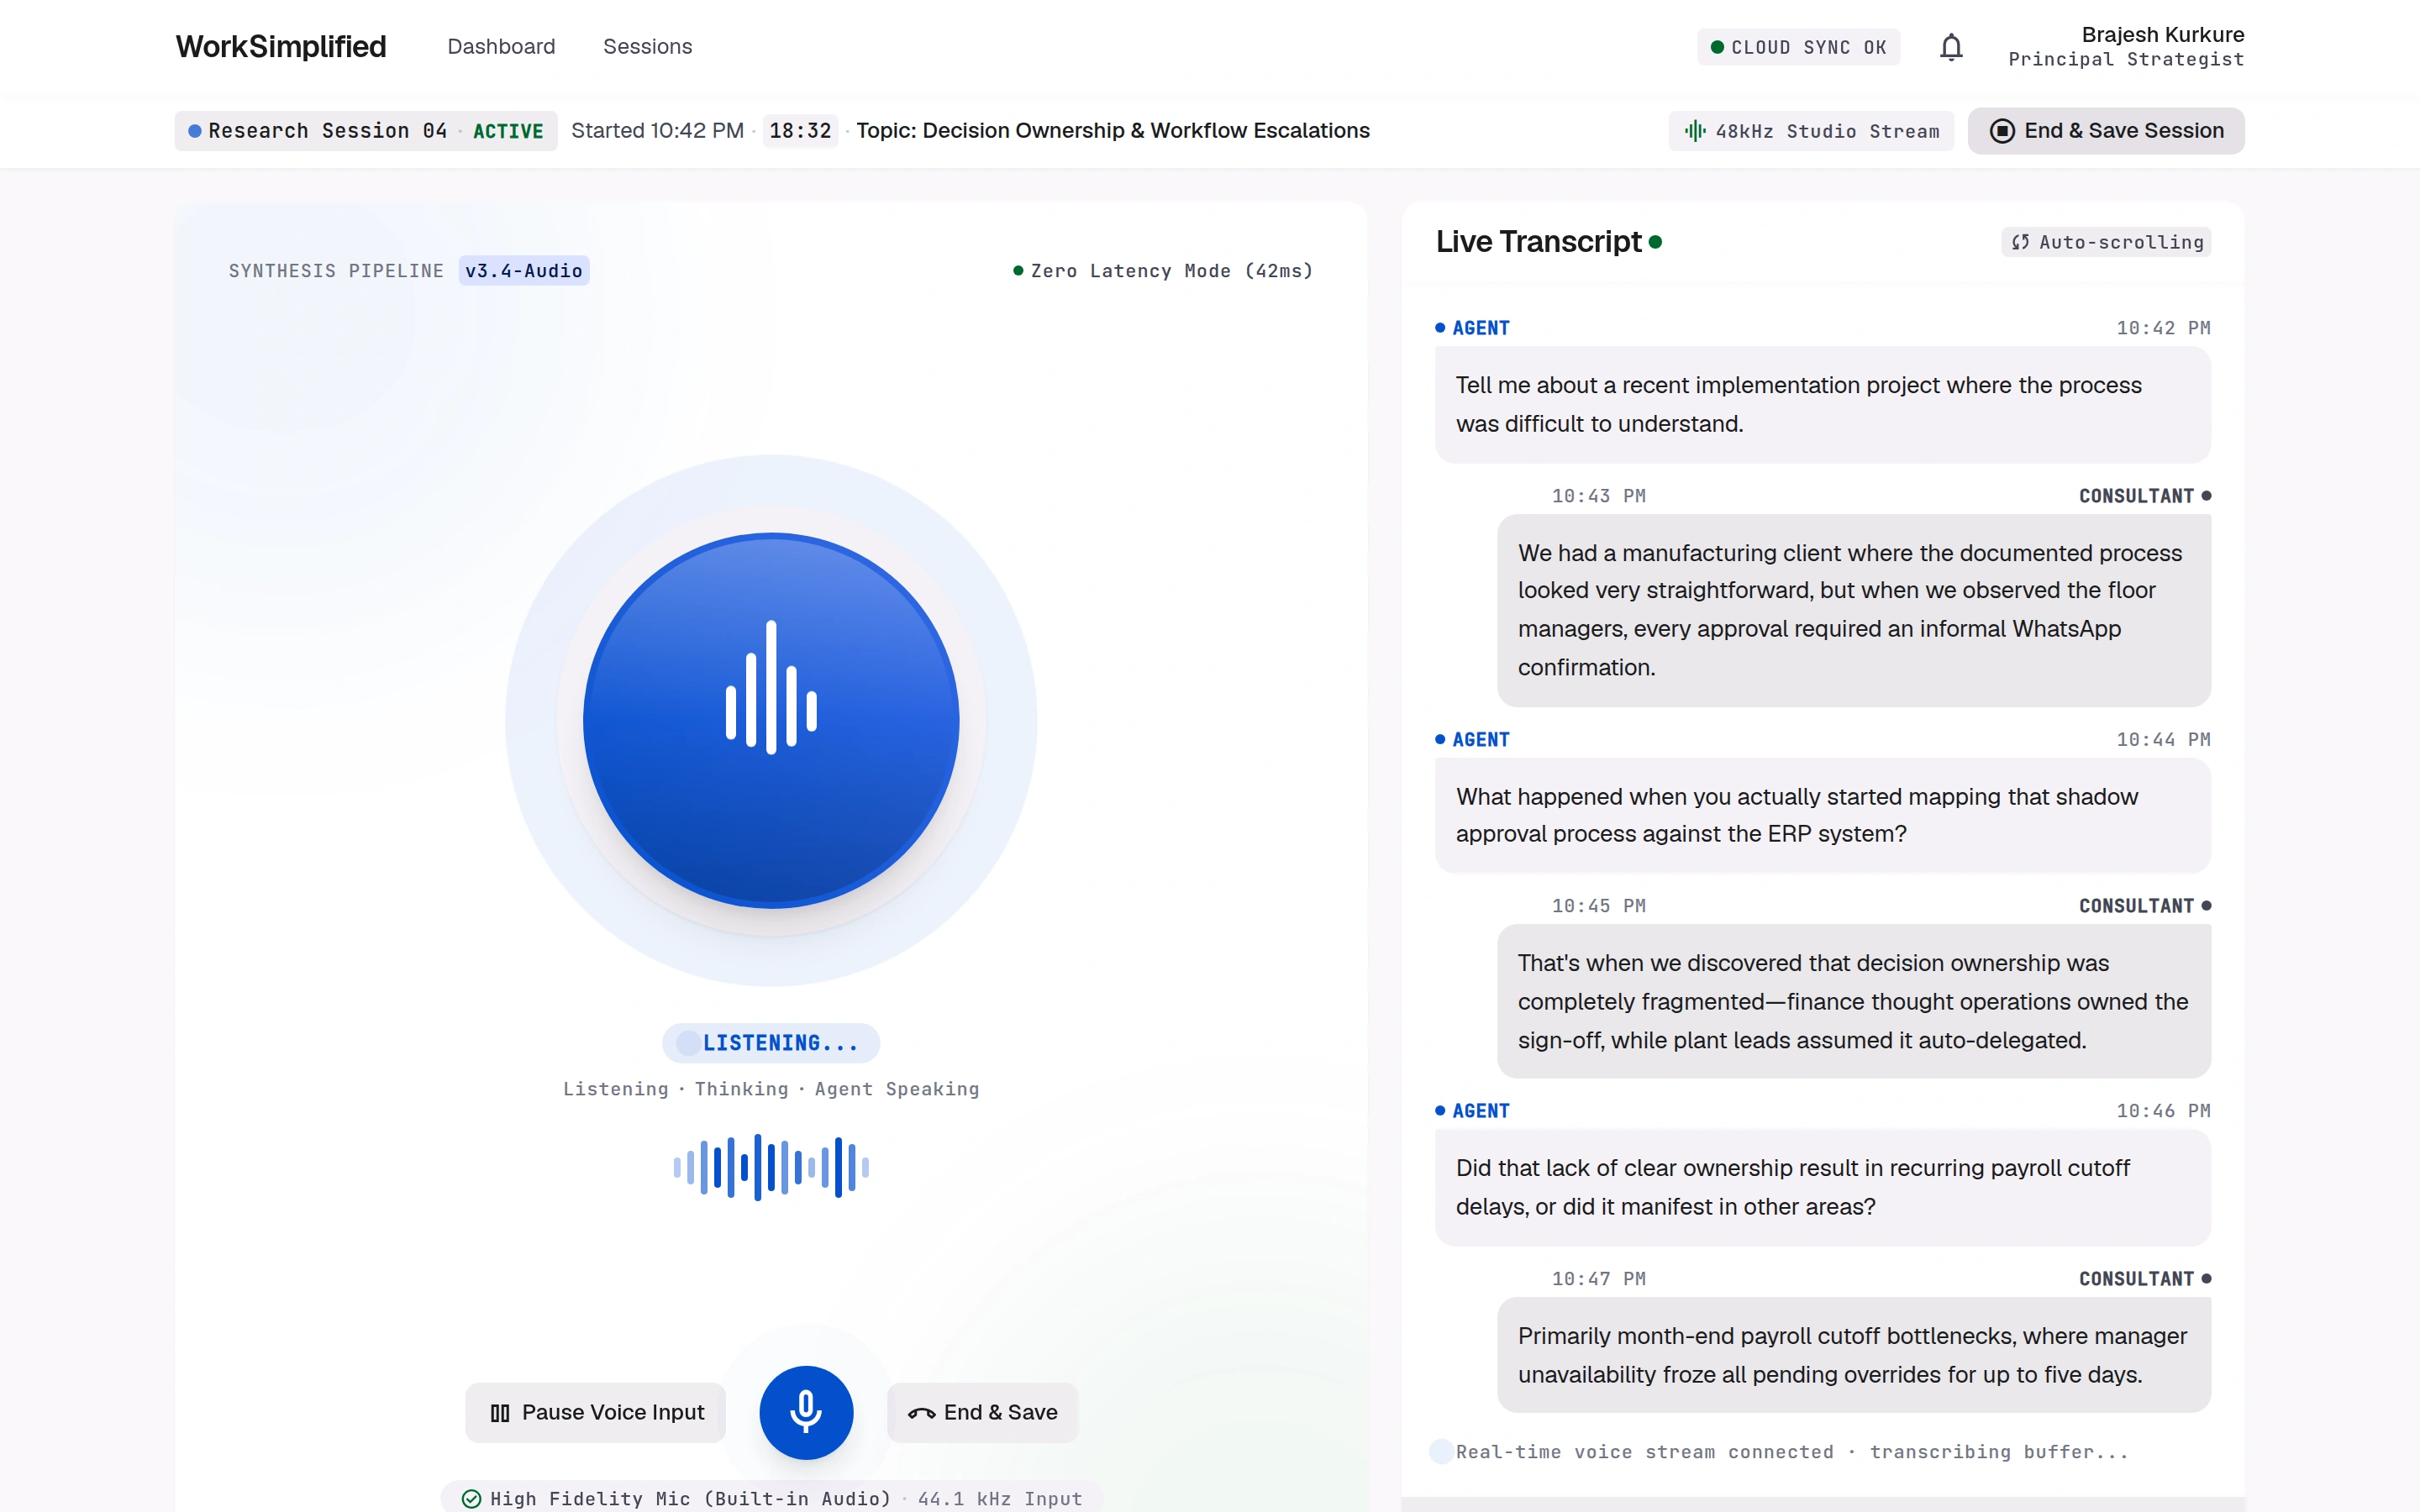
Task: Click the blue microphone button
Action: click(x=806, y=1412)
